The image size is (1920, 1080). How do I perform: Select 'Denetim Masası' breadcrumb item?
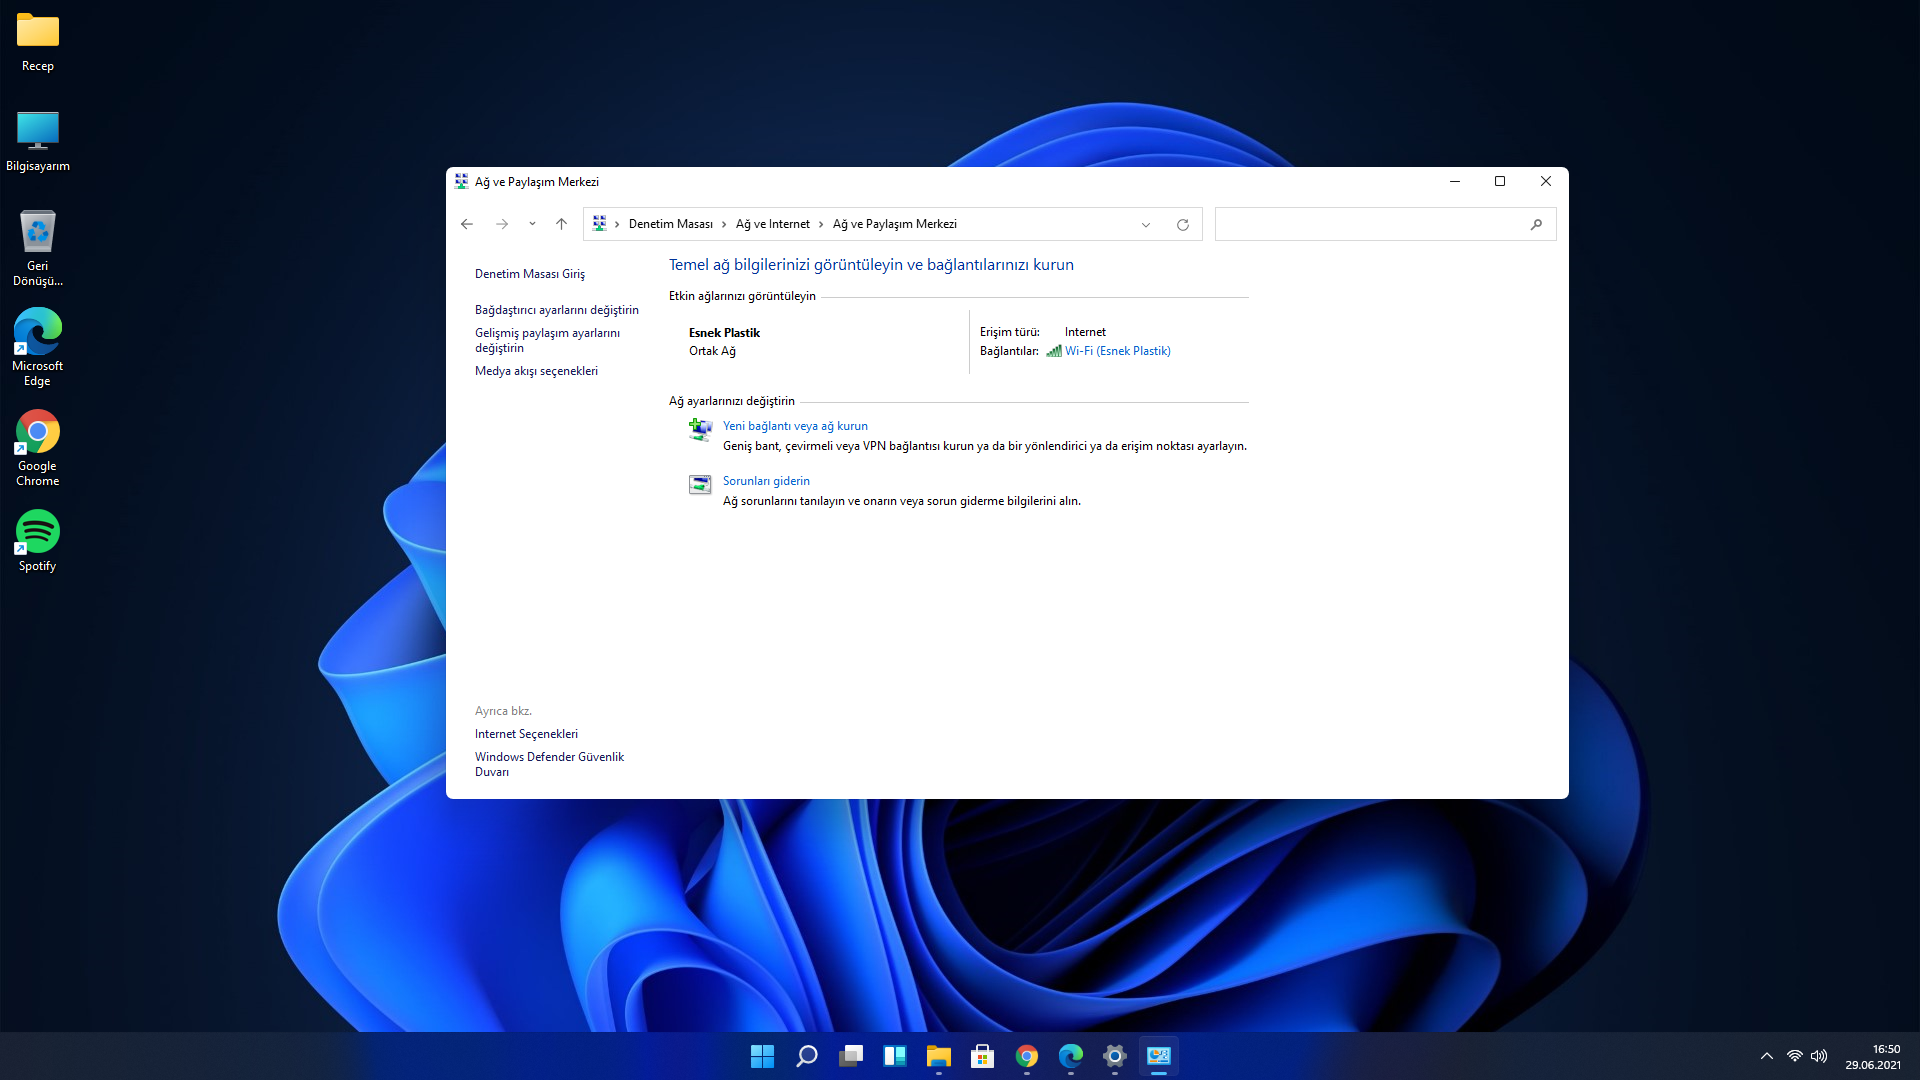coord(670,224)
